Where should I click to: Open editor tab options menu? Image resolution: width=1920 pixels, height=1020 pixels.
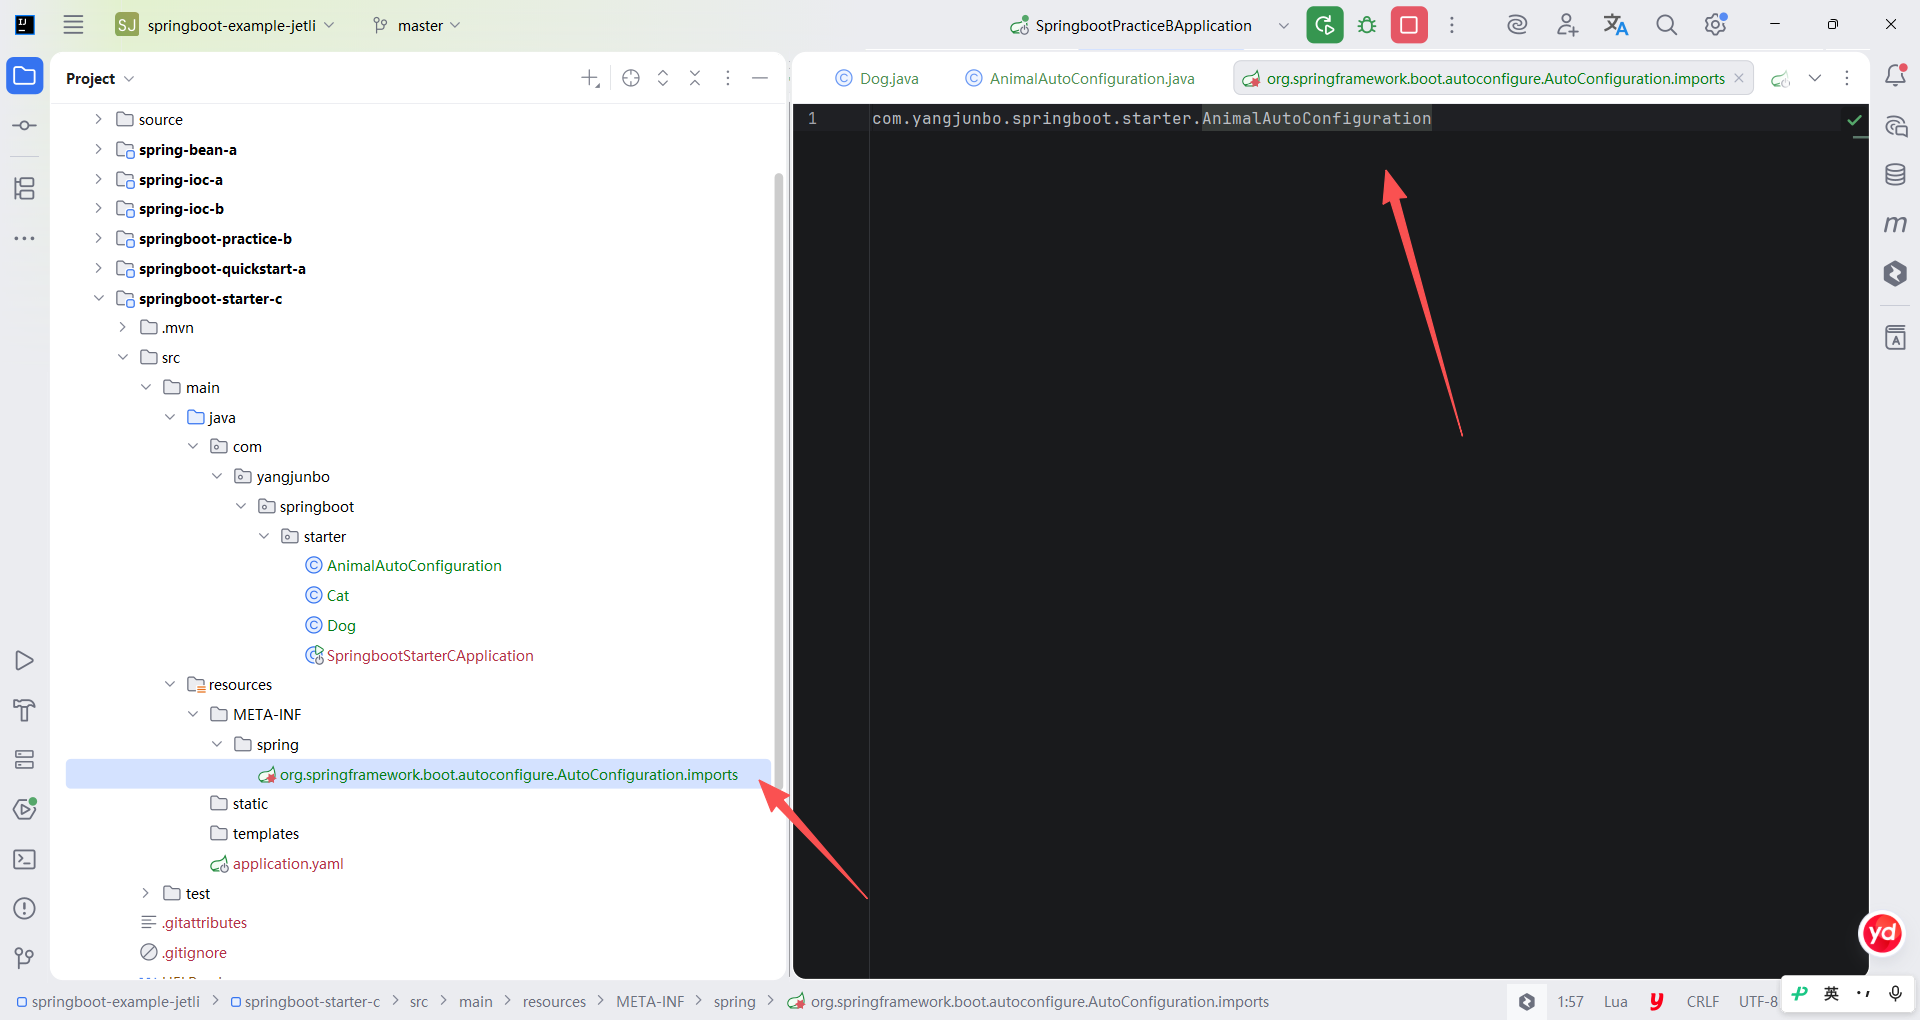click(1847, 78)
